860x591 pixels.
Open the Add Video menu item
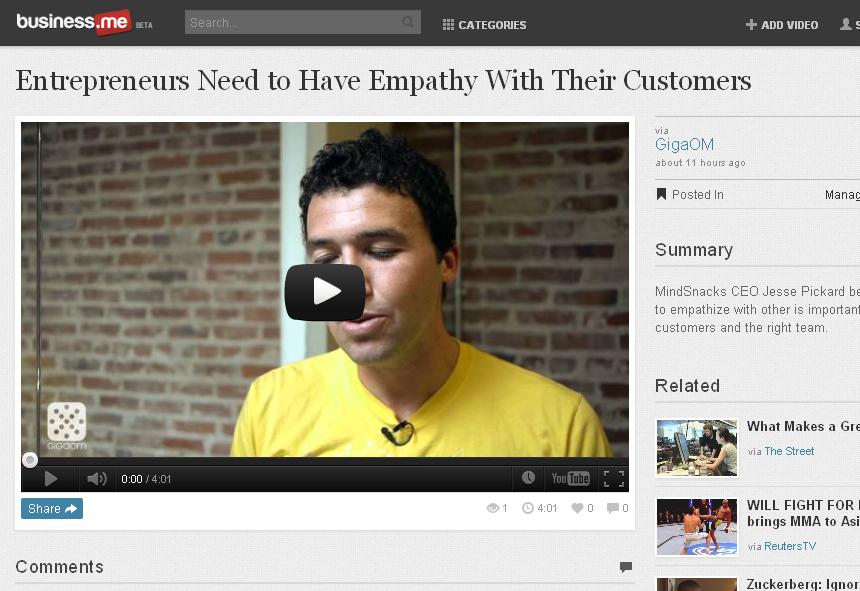point(782,25)
